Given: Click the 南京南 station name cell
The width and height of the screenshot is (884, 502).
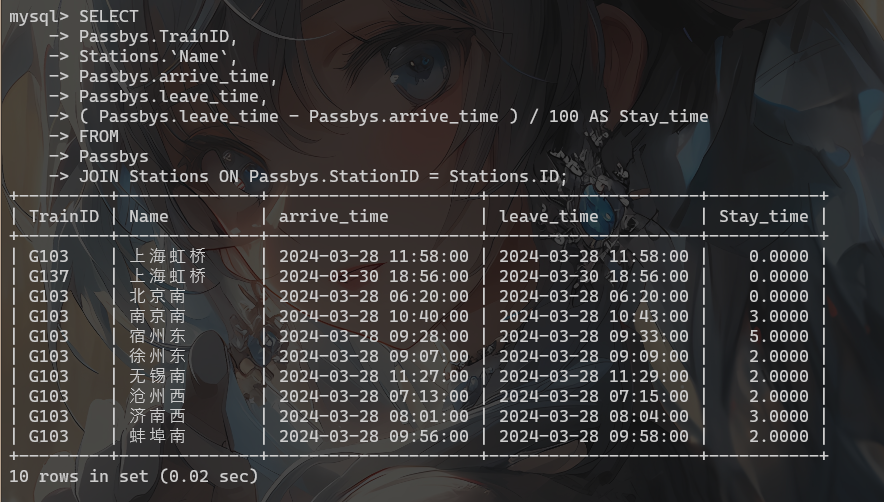Looking at the screenshot, I should pos(157,316).
